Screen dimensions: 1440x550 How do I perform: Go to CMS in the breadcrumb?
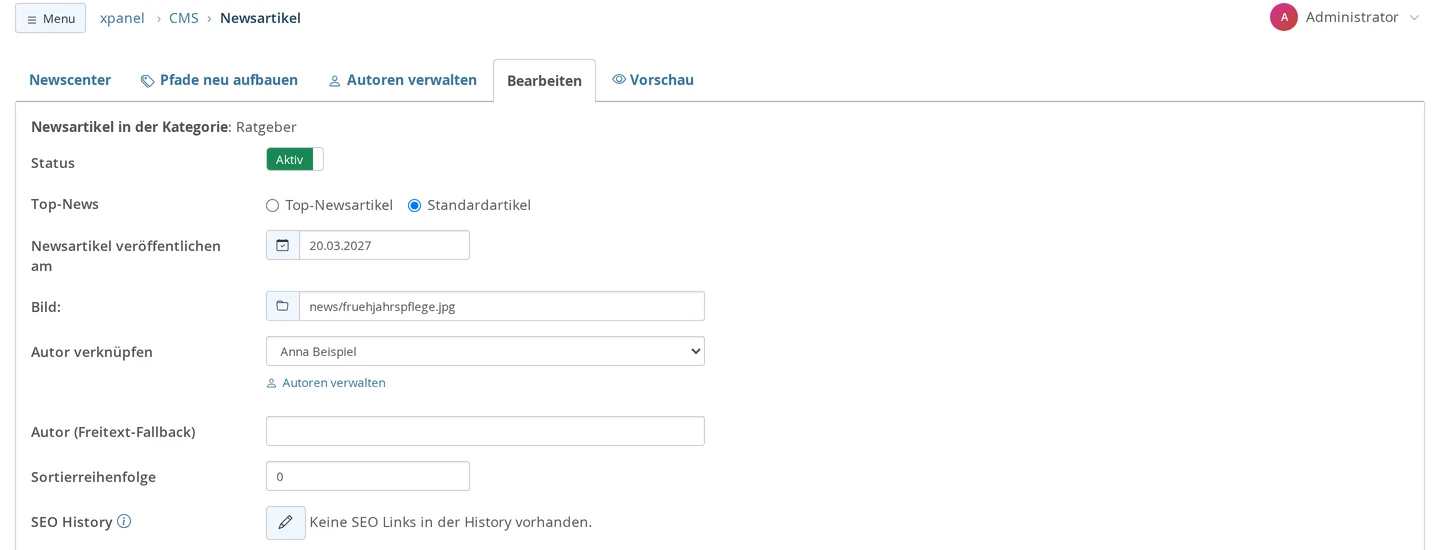[184, 18]
